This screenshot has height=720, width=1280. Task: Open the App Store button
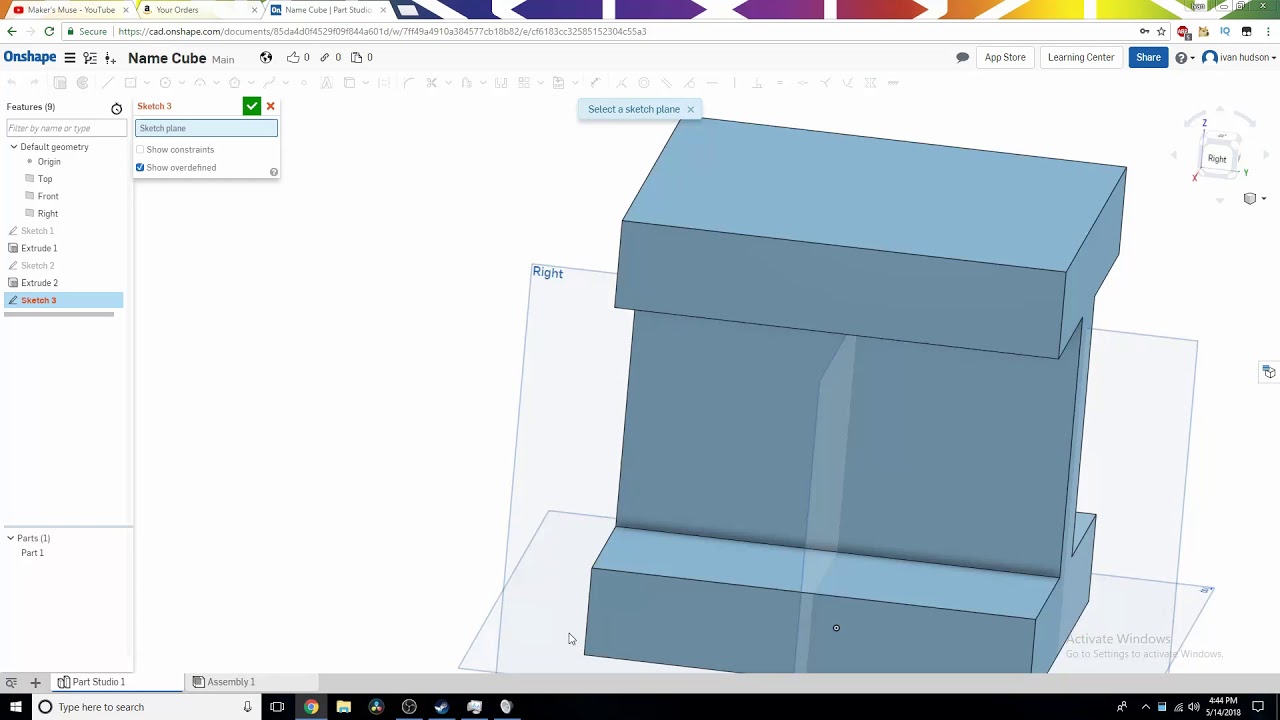coord(1005,58)
